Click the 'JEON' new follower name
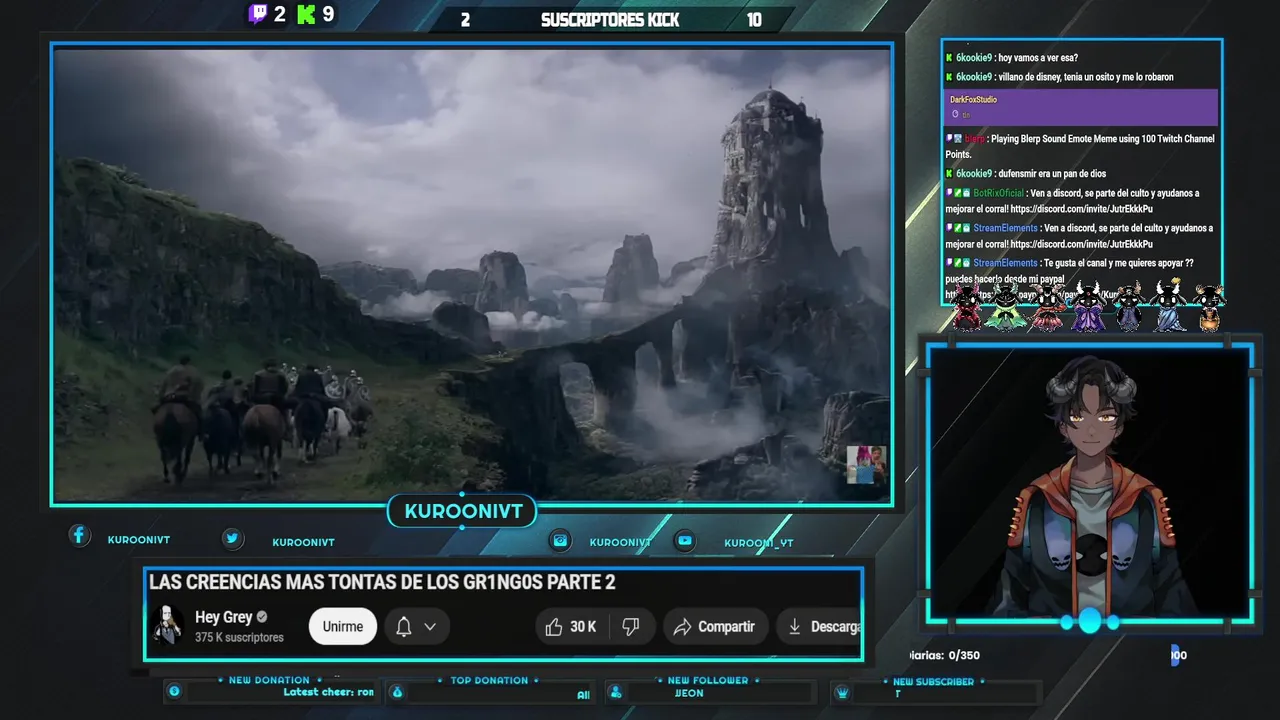 coord(689,693)
